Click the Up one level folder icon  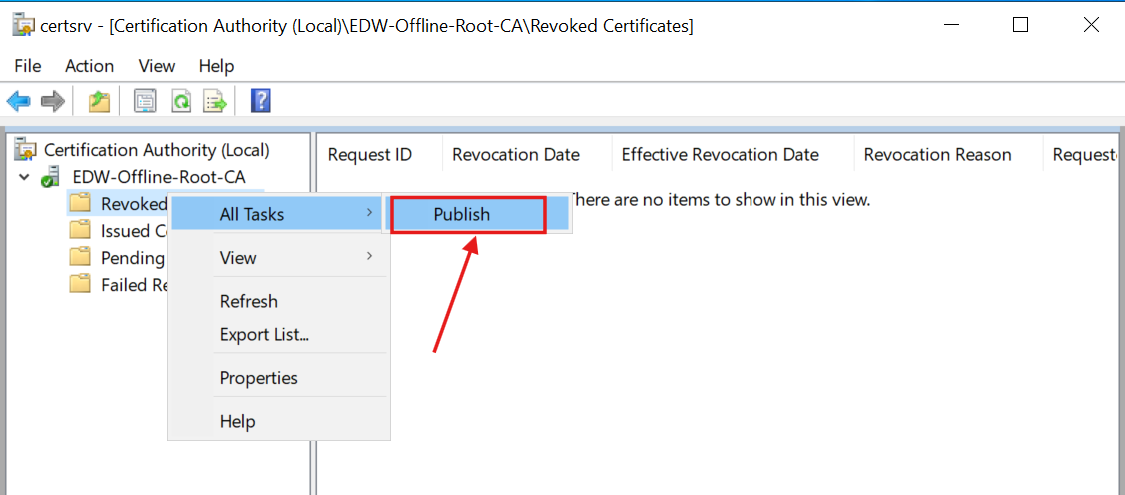click(x=99, y=101)
